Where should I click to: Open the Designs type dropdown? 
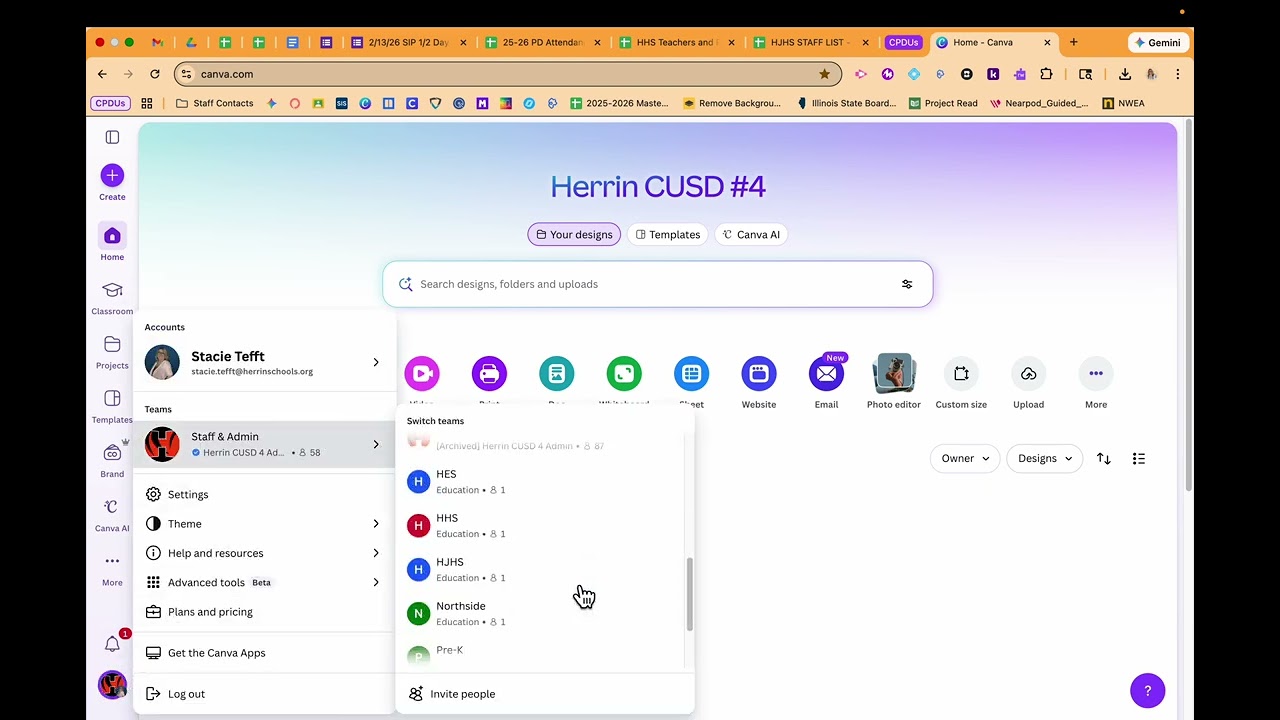1045,459
